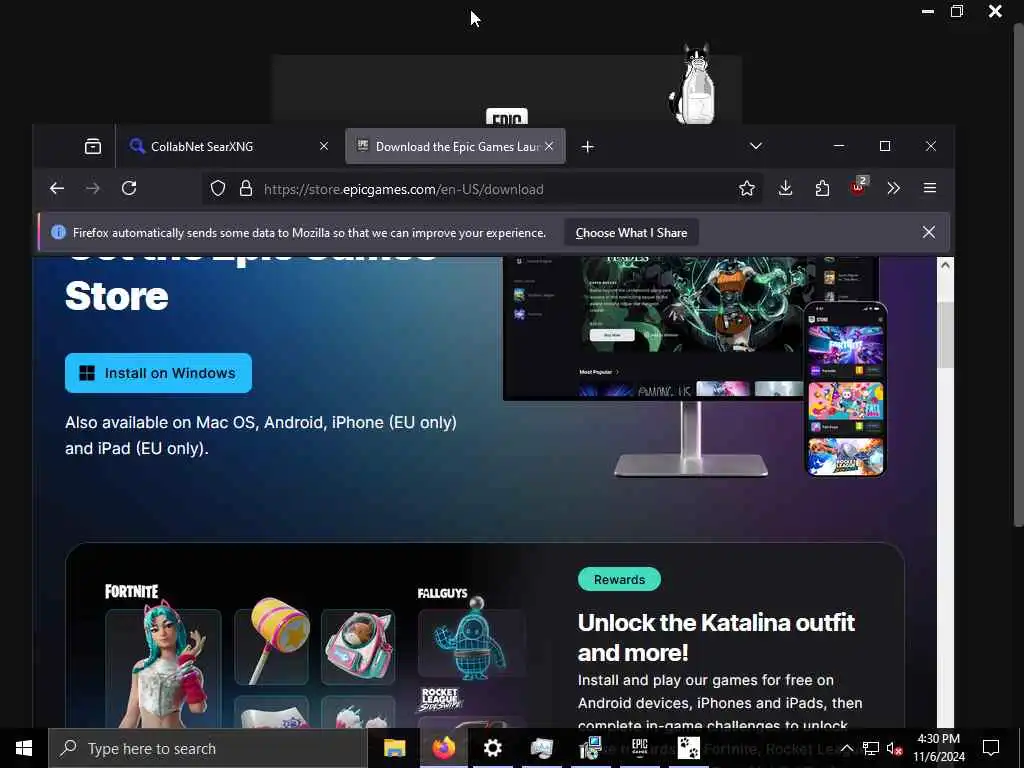1024x768 pixels.
Task: Show more toolbar tools overflow chevrons
Action: point(893,189)
